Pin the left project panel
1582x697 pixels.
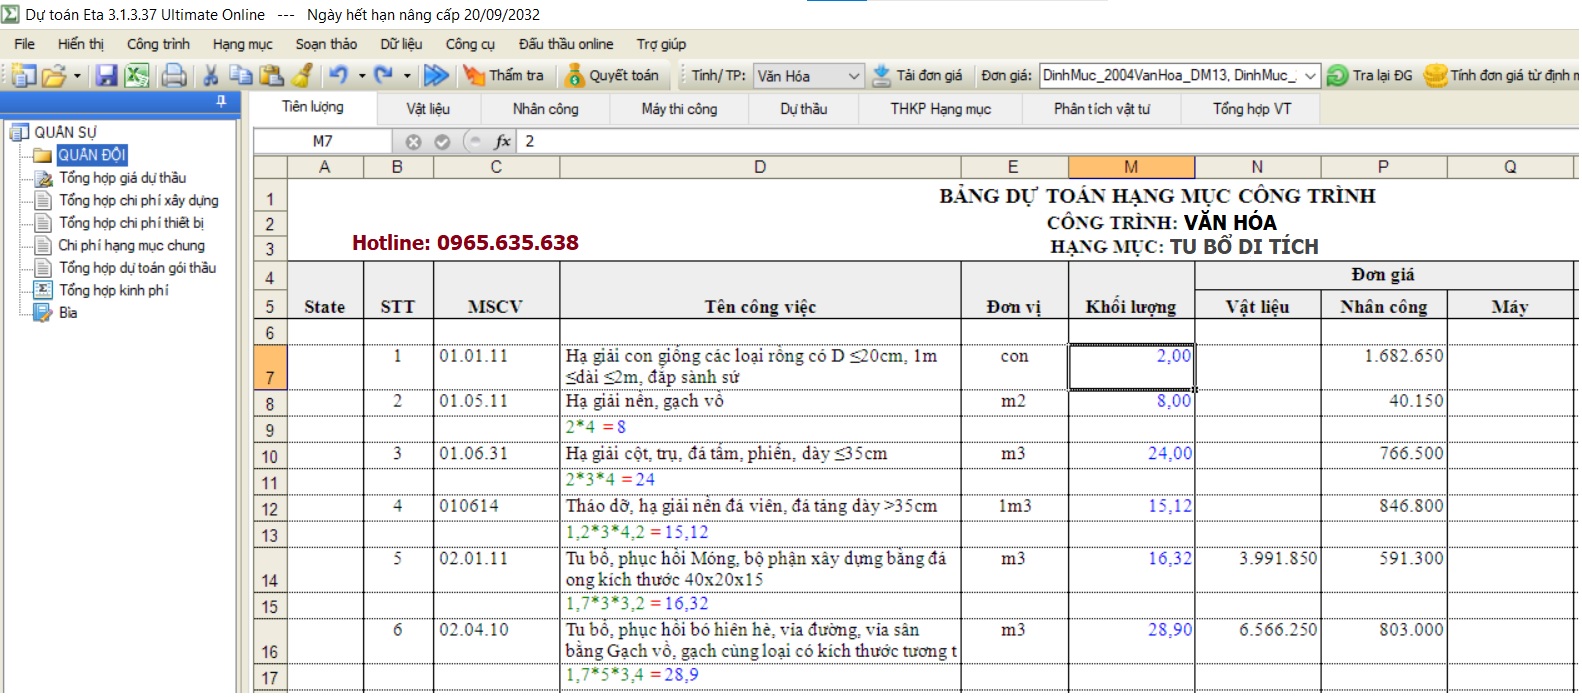tap(221, 102)
